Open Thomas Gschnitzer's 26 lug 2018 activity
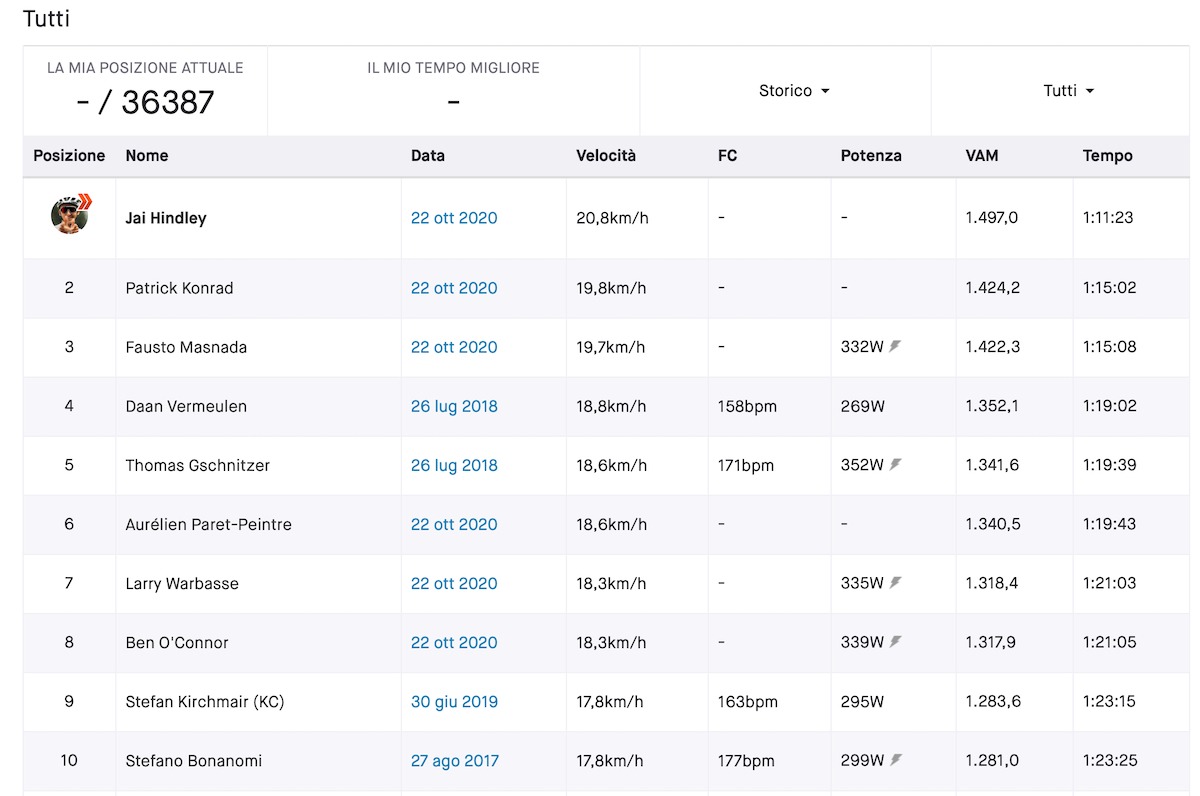Image resolution: width=1200 pixels, height=796 pixels. 454,465
